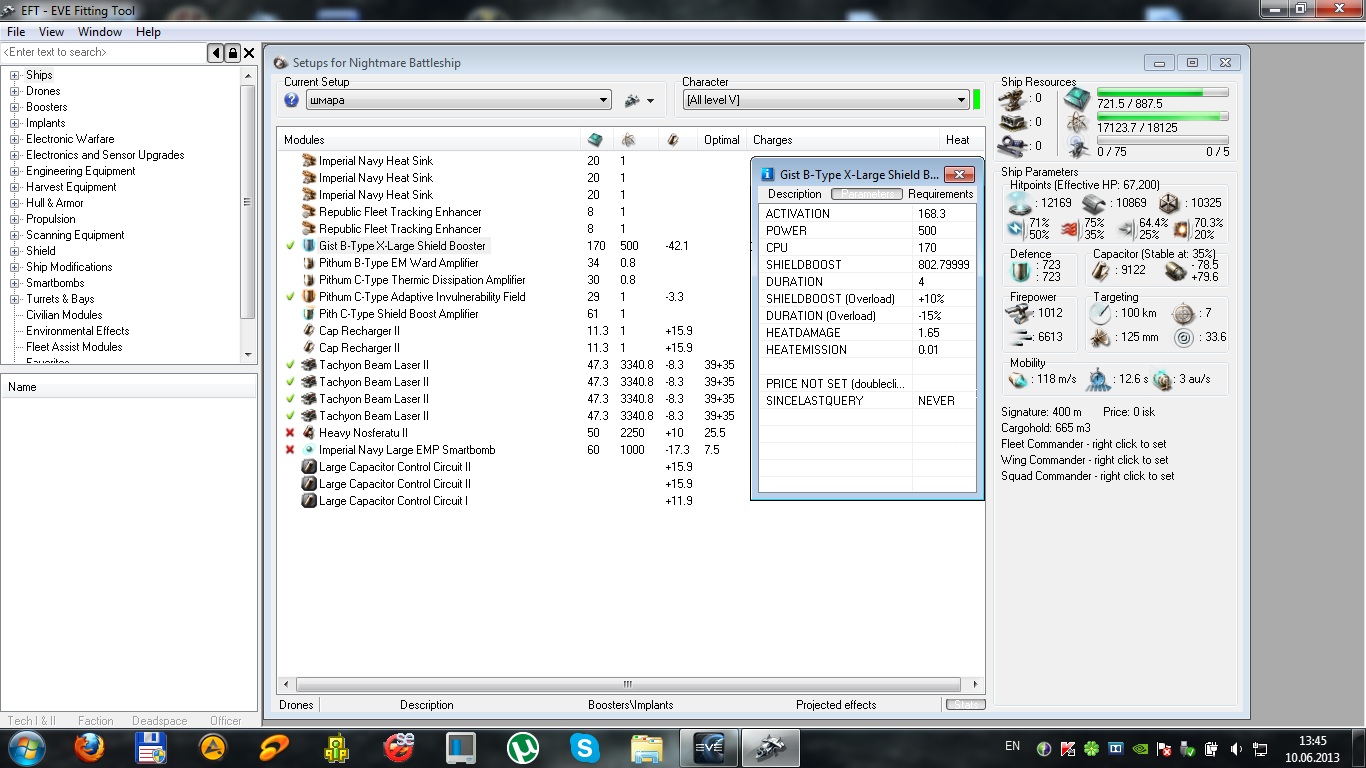This screenshot has height=768, width=1366.
Task: Click the warp speed icon next to 3 au/s
Action: tap(1162, 380)
